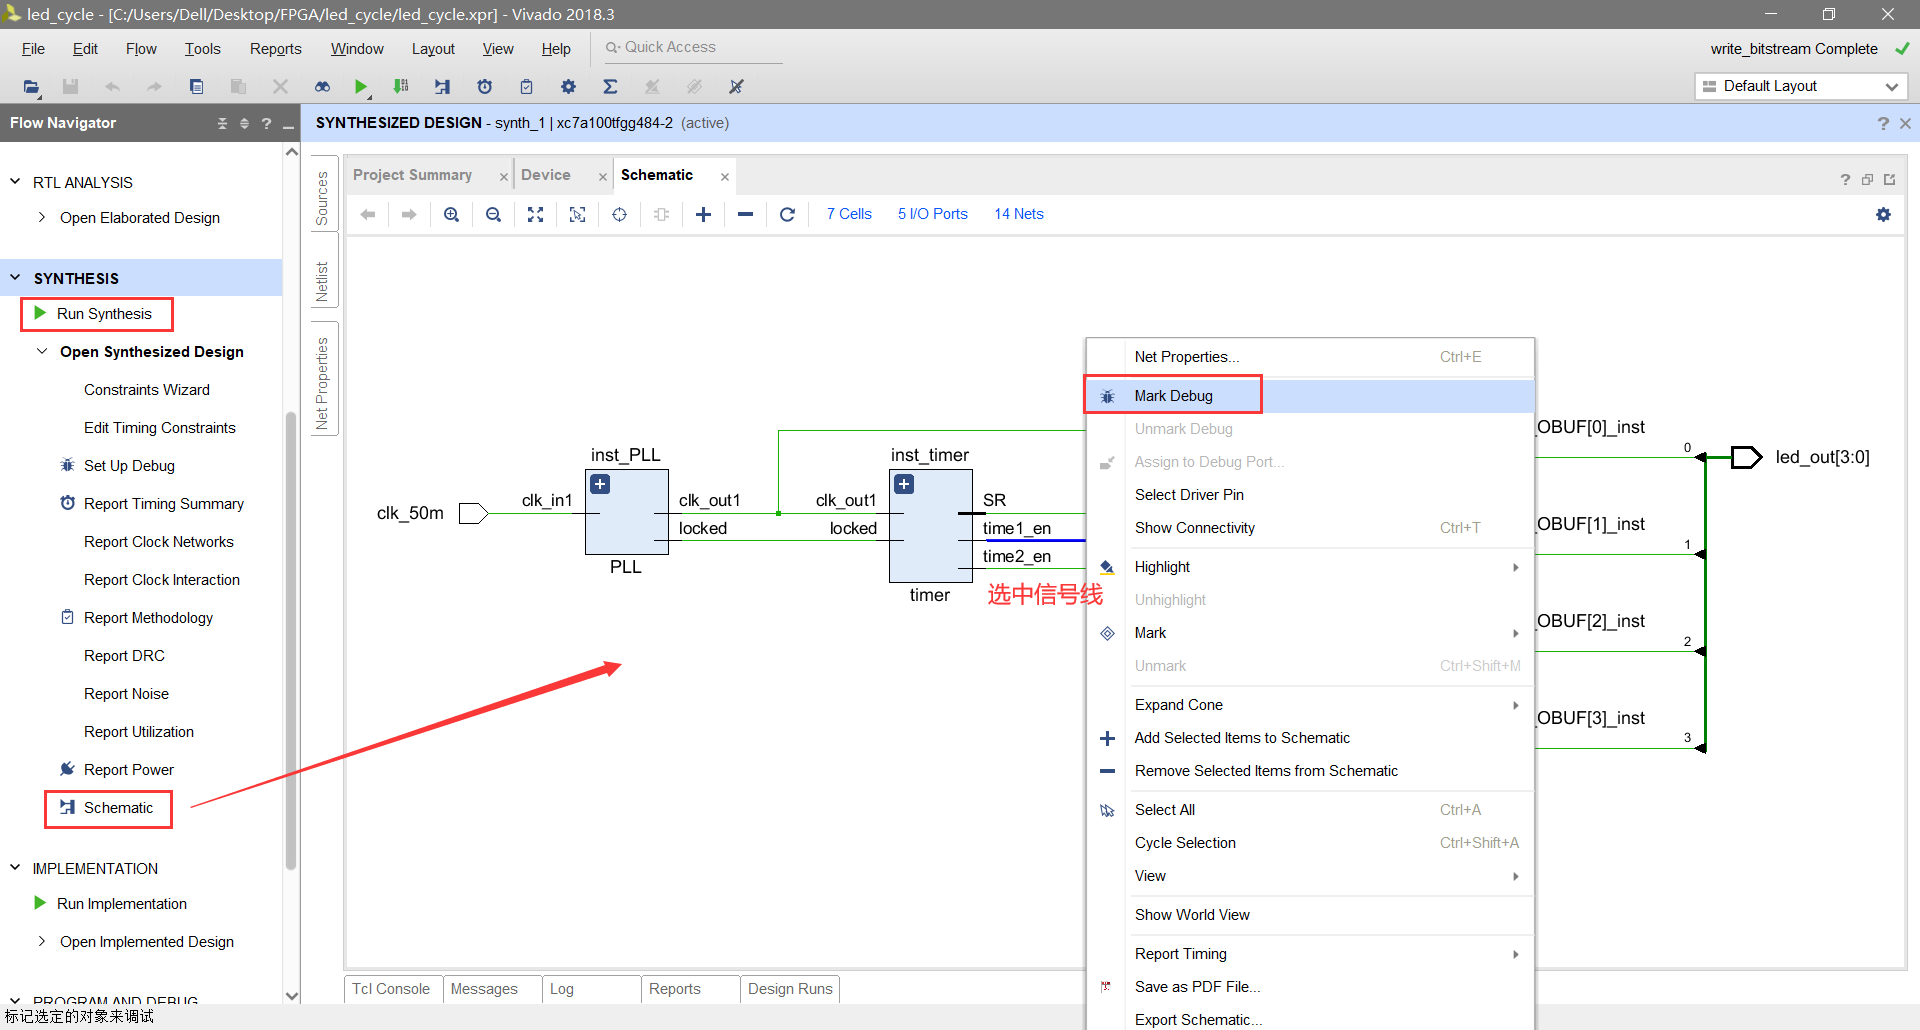Open the Reports menu
1920x1030 pixels.
pos(275,49)
